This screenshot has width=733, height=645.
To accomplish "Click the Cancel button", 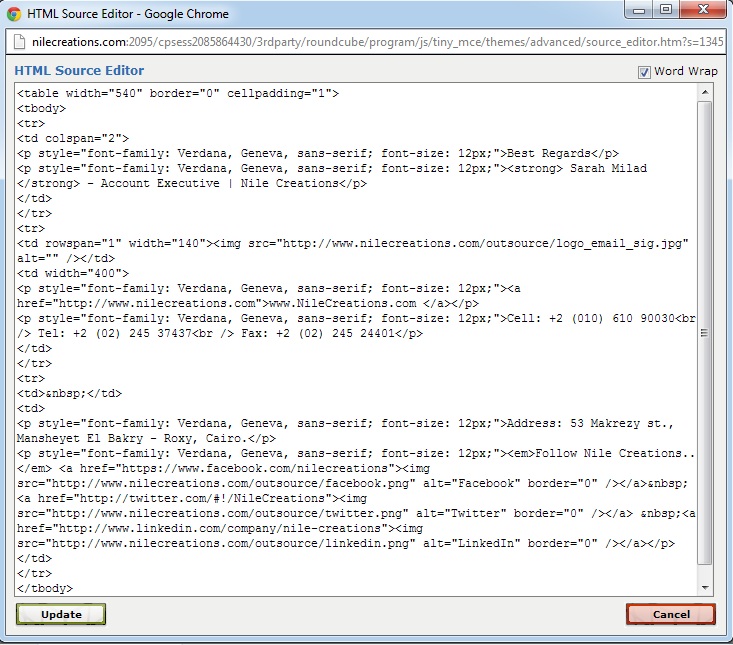I will tap(671, 614).
